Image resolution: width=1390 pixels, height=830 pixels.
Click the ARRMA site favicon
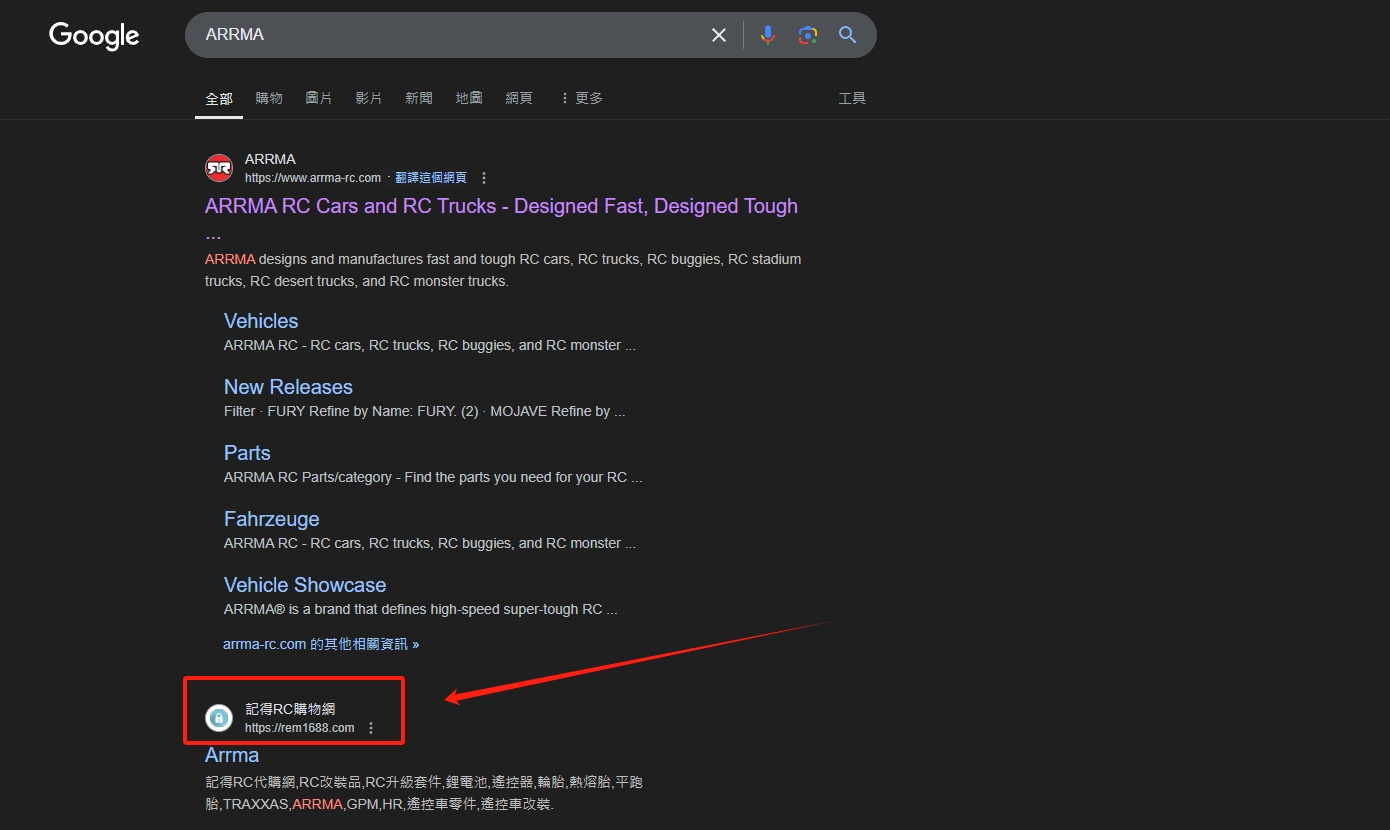219,168
